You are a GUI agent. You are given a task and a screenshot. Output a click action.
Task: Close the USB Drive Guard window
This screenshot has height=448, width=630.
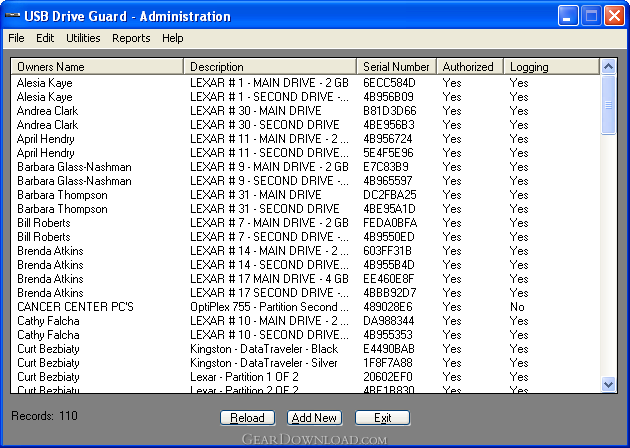[614, 16]
